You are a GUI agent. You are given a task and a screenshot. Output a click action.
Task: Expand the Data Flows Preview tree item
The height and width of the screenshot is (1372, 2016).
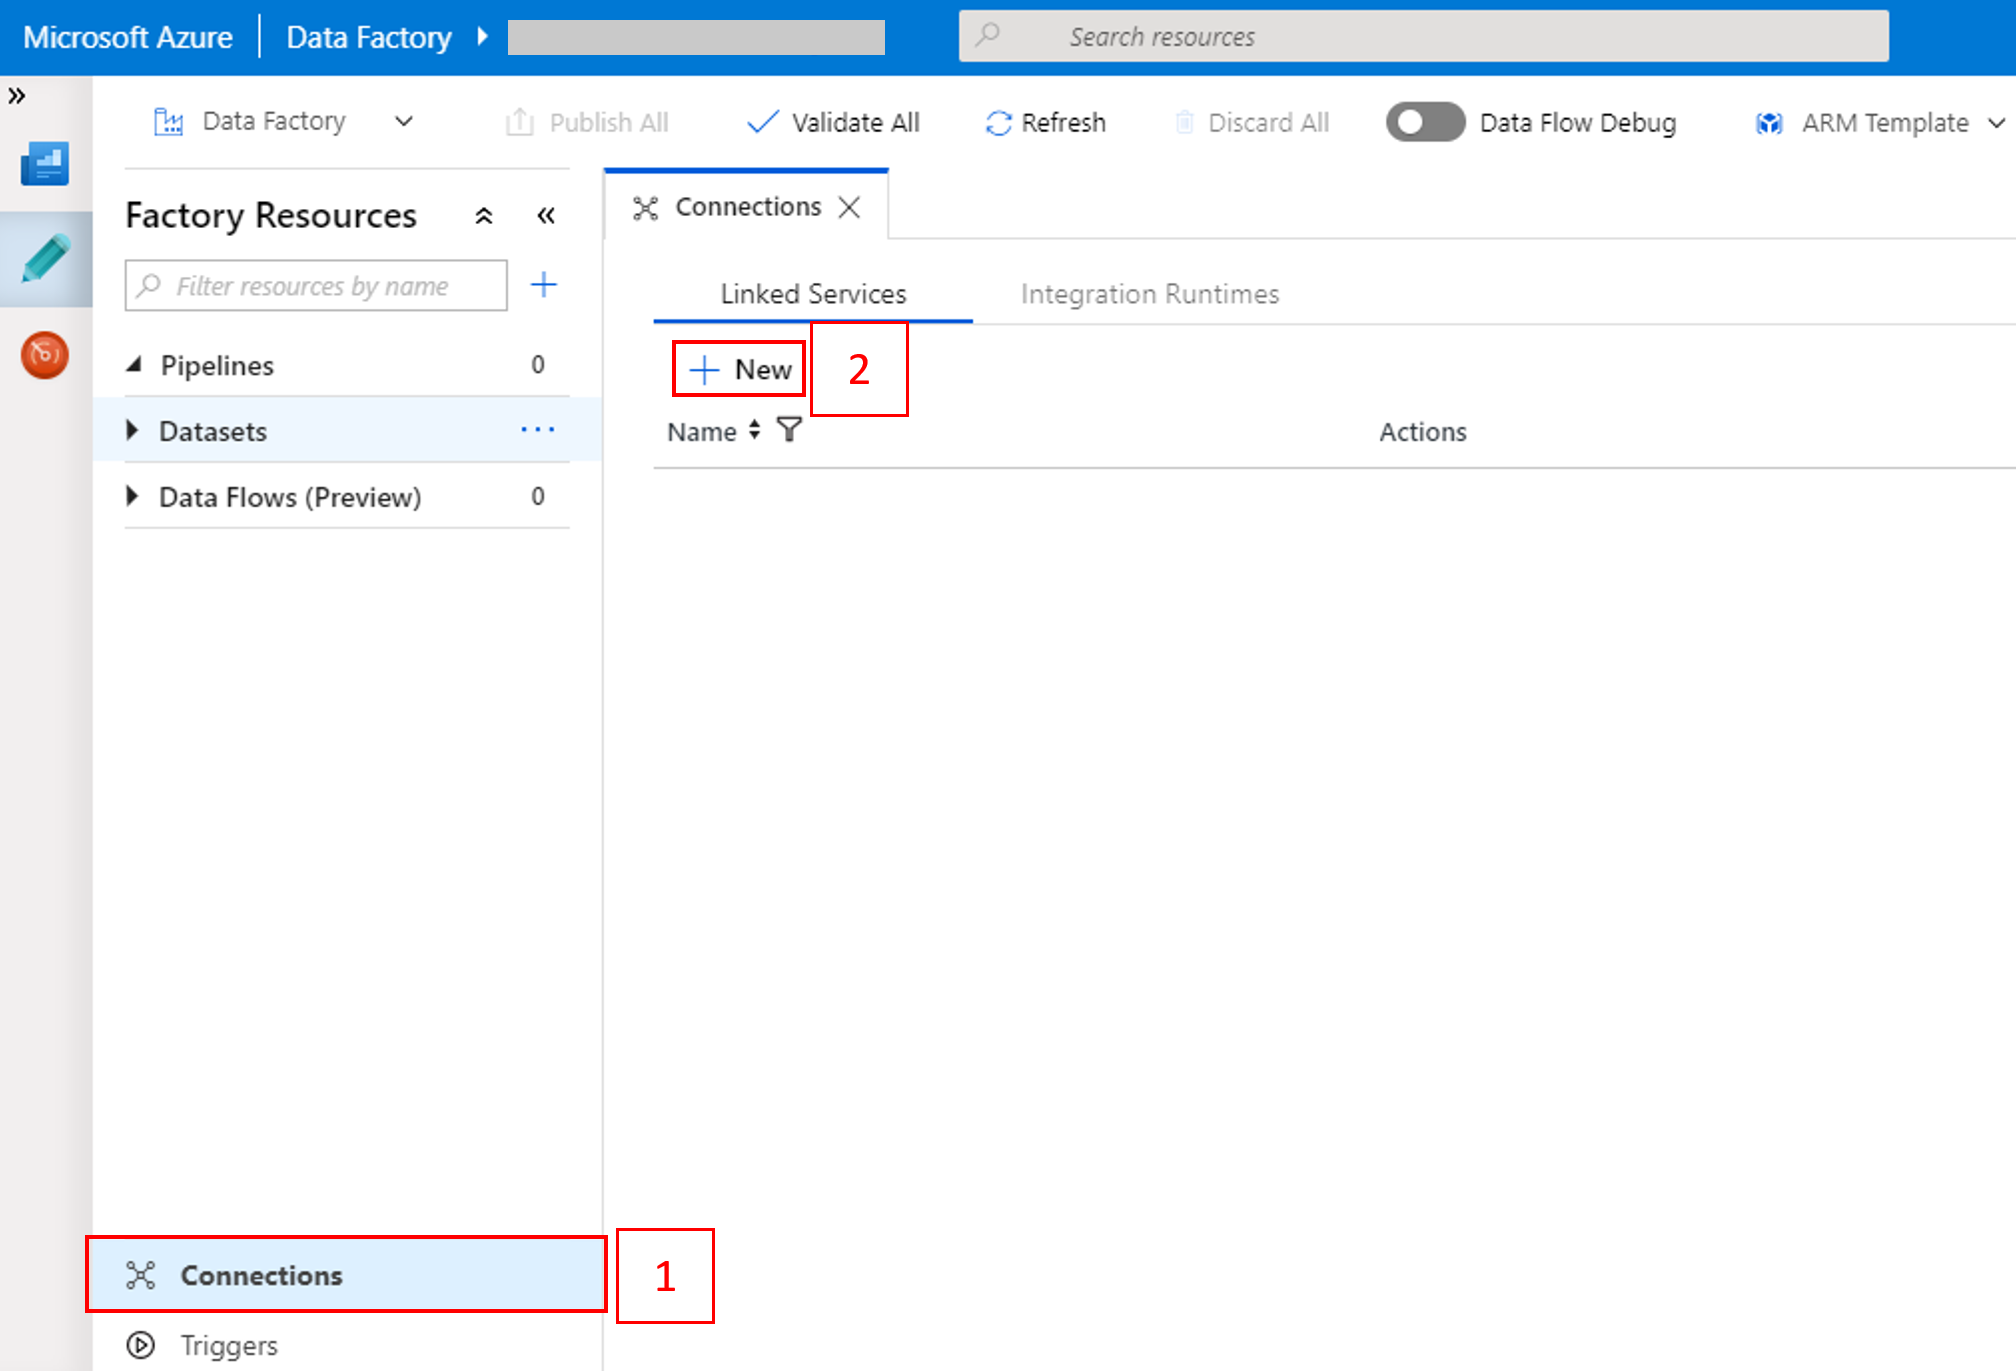pyautogui.click(x=133, y=498)
